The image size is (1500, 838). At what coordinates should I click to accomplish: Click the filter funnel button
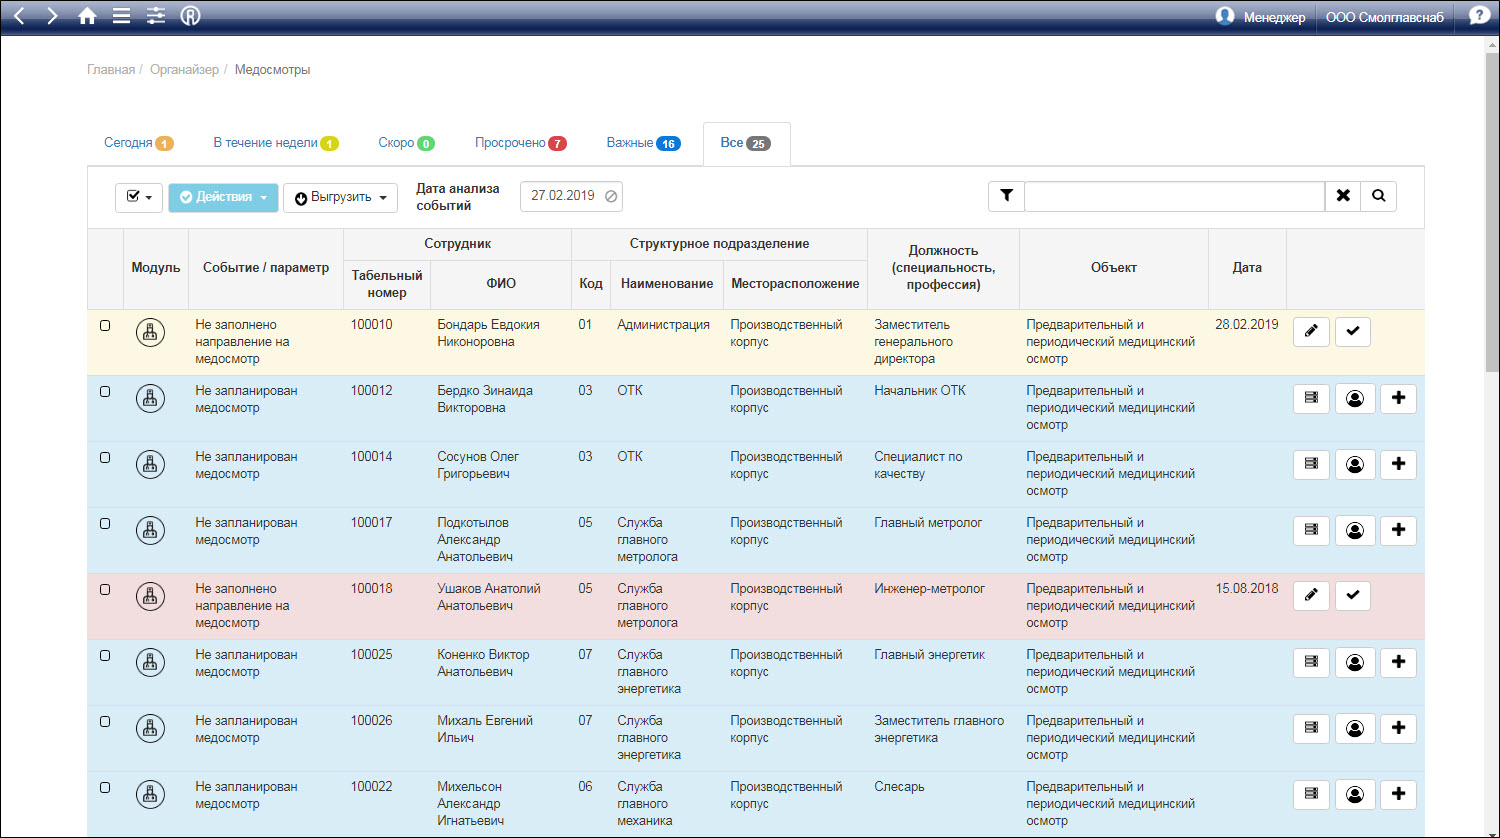point(1006,196)
